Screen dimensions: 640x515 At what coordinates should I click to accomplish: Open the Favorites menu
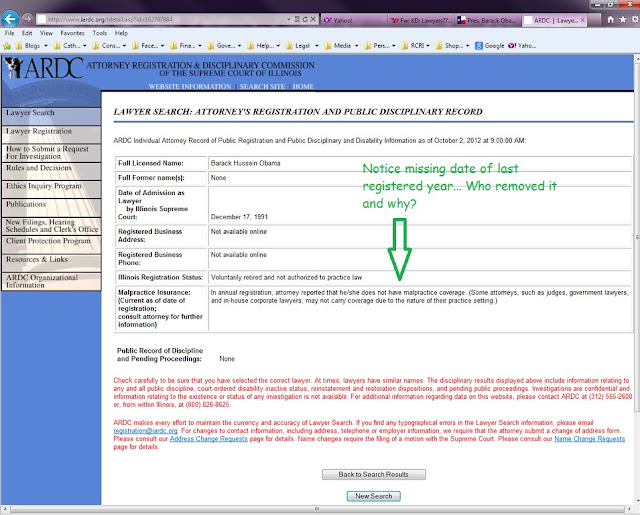[x=72, y=33]
